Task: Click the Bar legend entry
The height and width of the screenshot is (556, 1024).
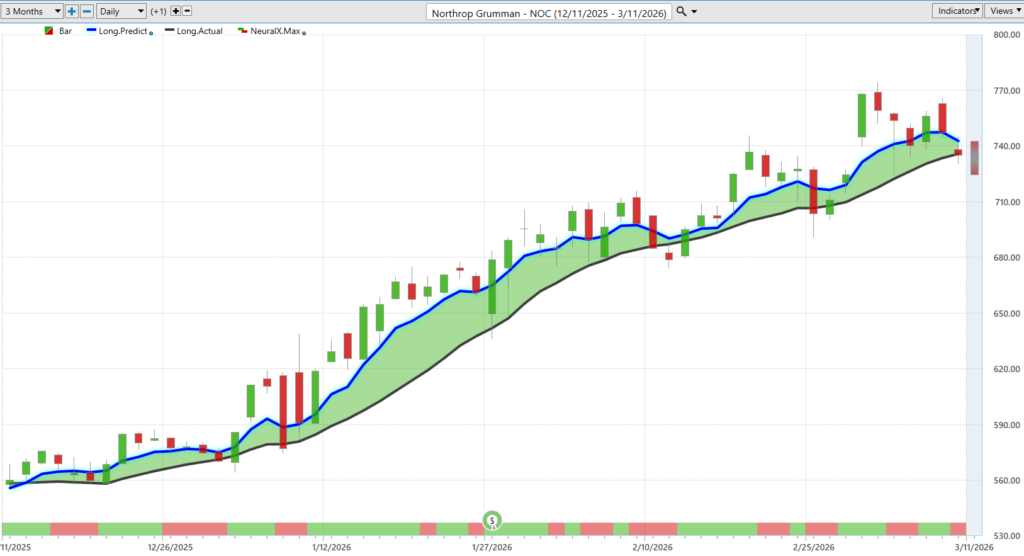Action: (58, 31)
